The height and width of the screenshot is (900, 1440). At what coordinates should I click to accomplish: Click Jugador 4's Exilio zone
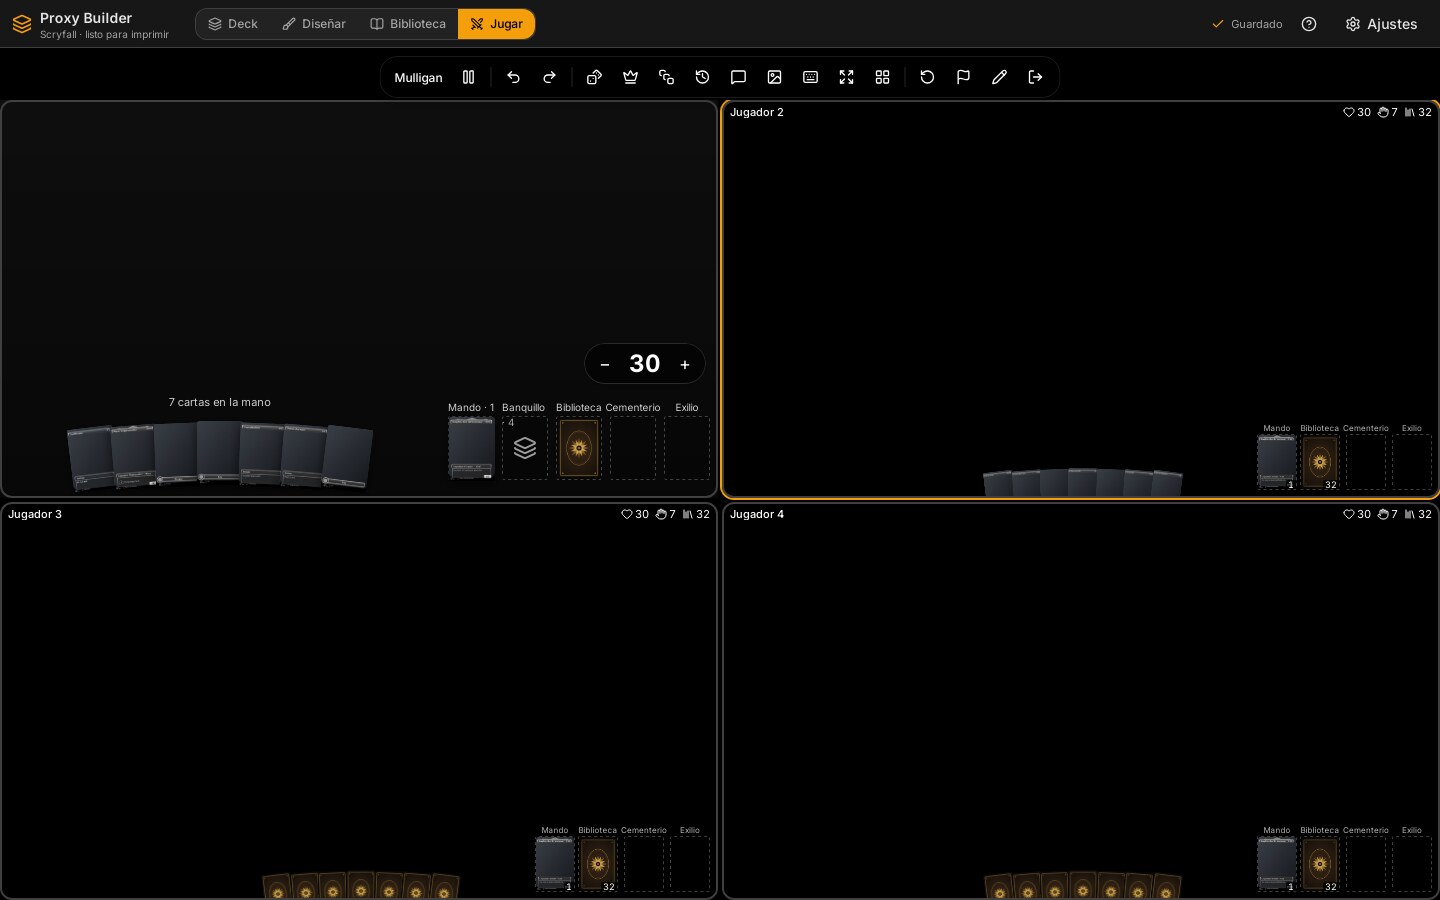tap(1412, 864)
